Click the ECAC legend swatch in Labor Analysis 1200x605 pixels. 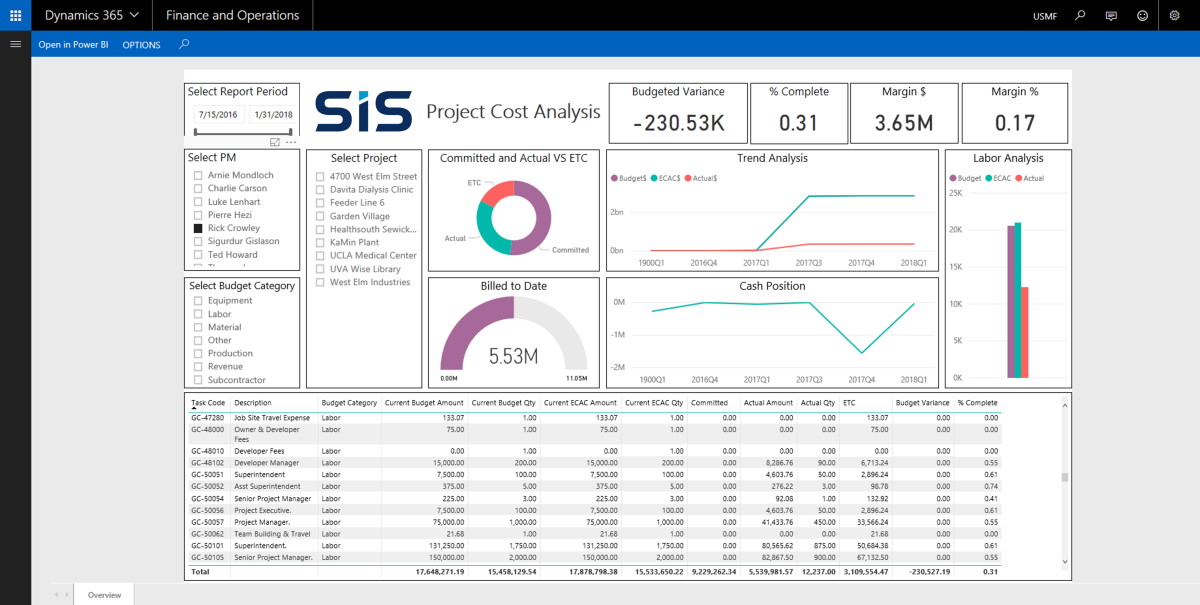click(x=988, y=178)
